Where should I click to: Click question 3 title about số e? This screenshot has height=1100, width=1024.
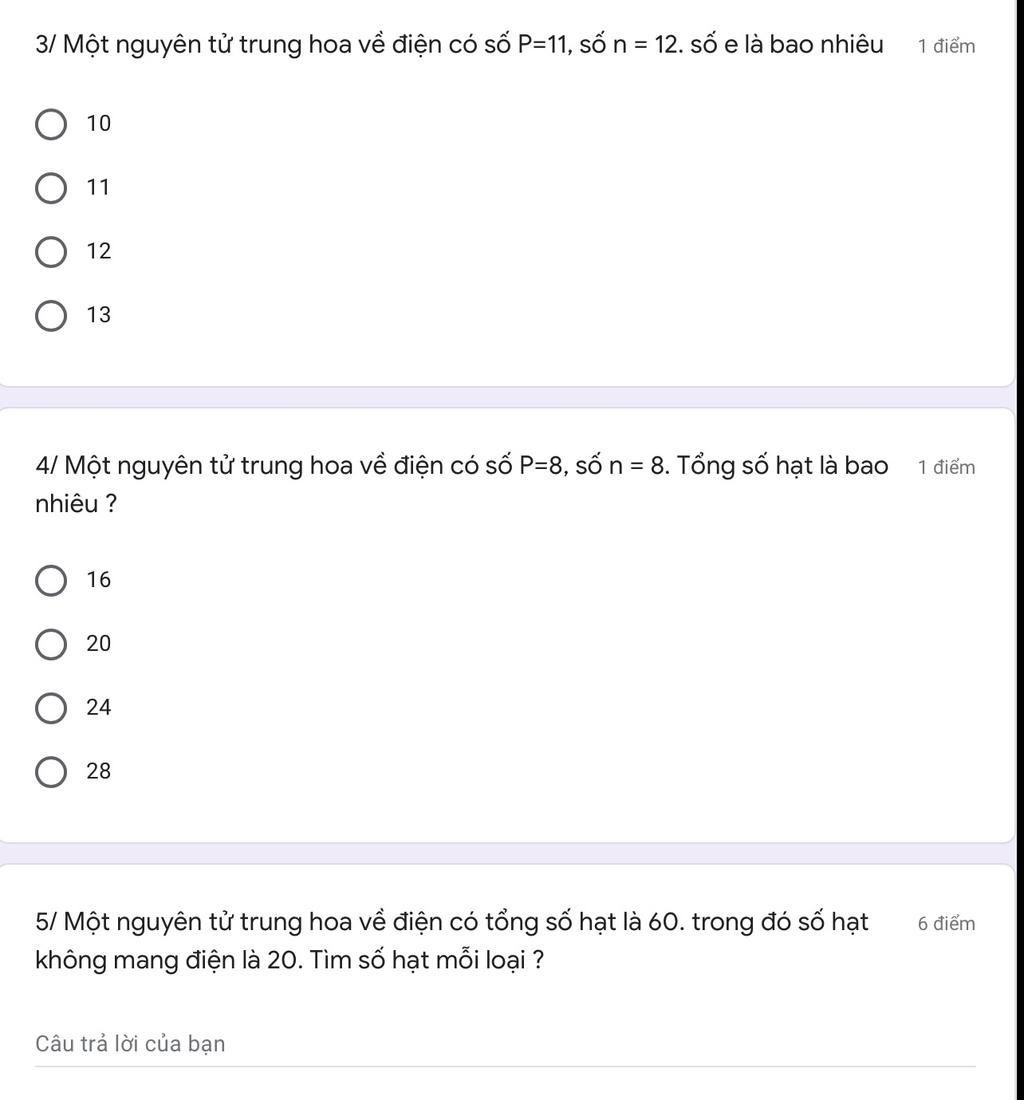[459, 45]
